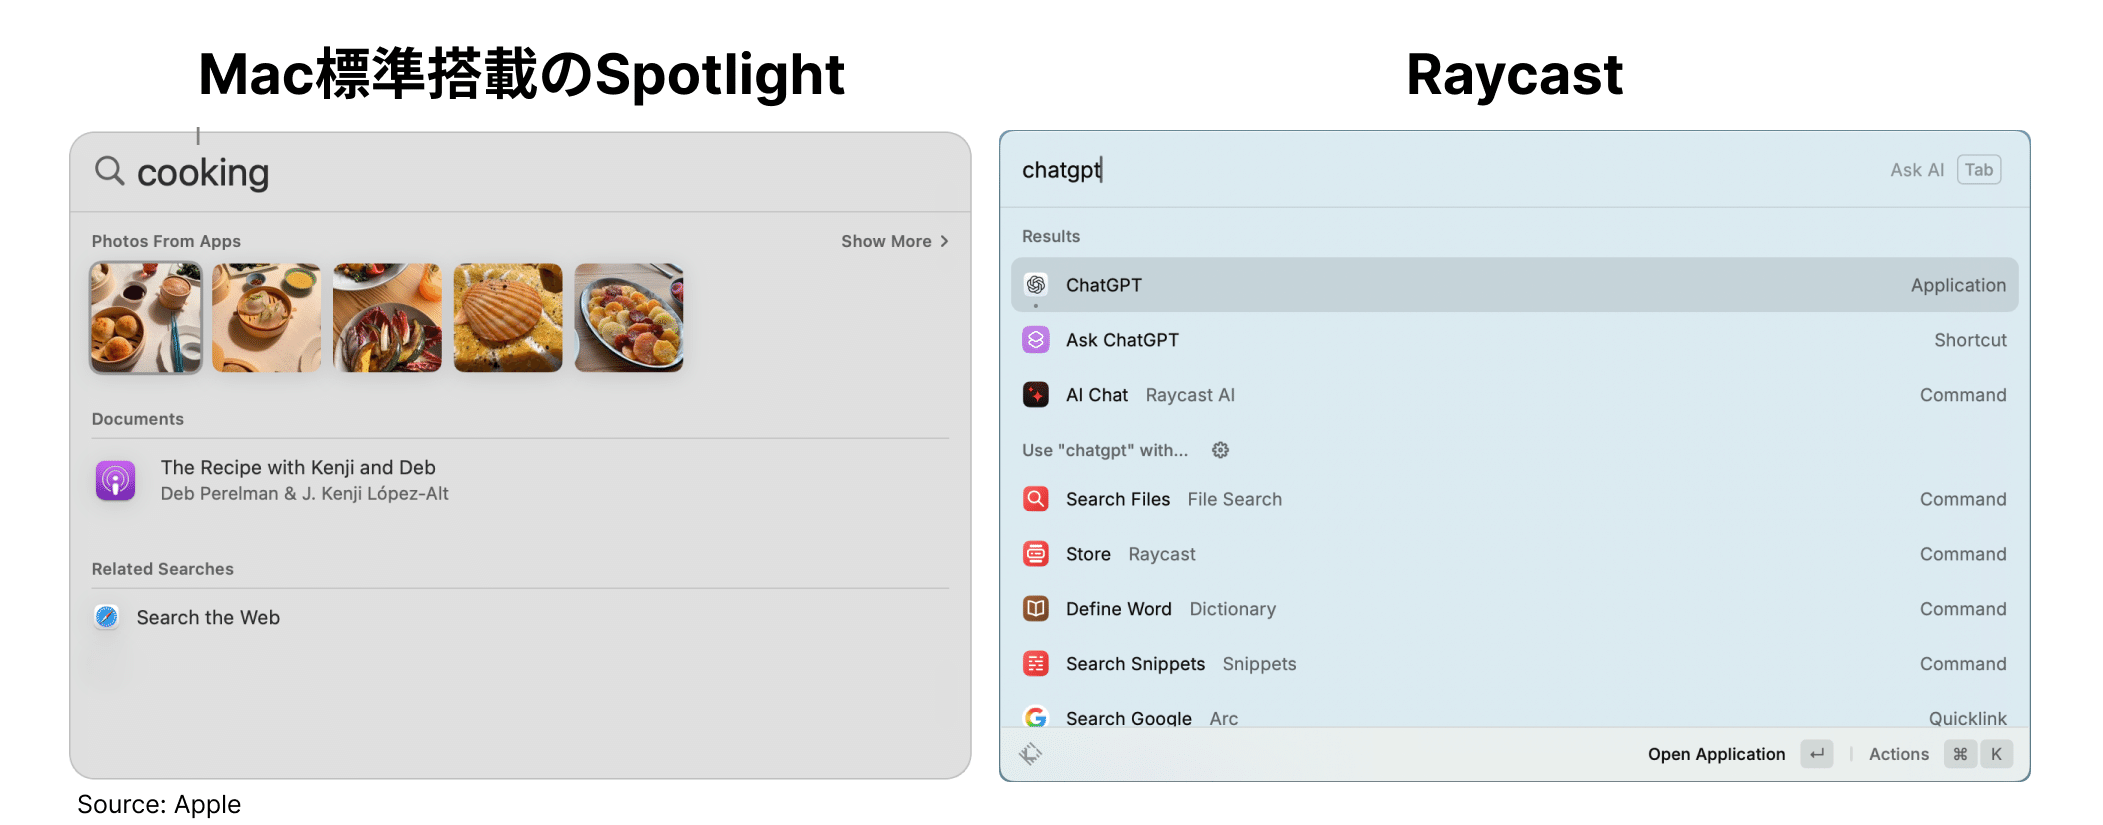Open fallback settings gear next to Use "chatgpt" with
The image size is (2103, 825).
tap(1220, 450)
